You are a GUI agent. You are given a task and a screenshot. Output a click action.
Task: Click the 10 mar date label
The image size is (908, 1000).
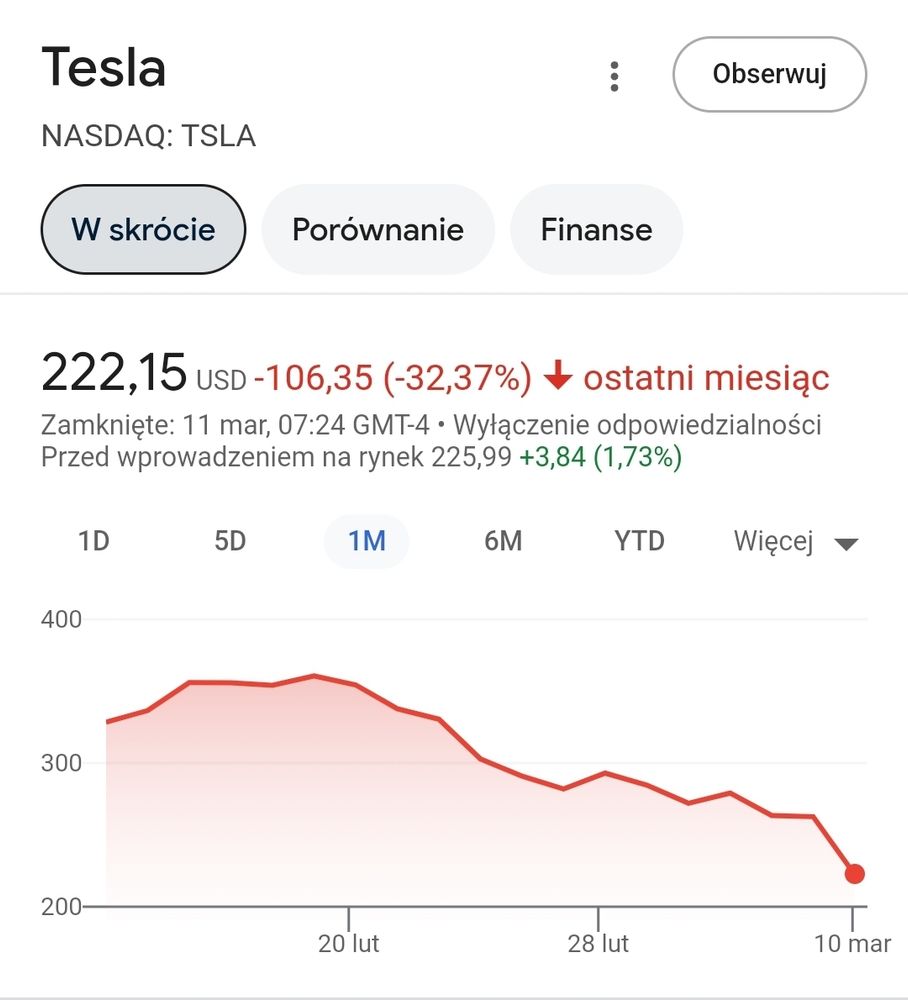tap(853, 943)
